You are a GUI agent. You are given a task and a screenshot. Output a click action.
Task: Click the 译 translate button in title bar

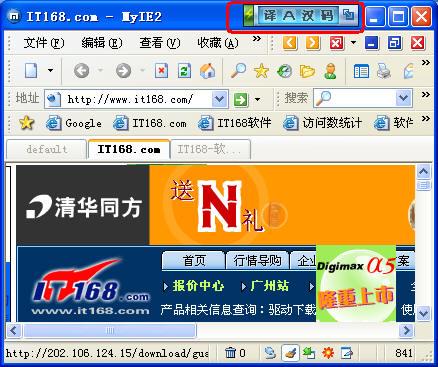(x=269, y=15)
